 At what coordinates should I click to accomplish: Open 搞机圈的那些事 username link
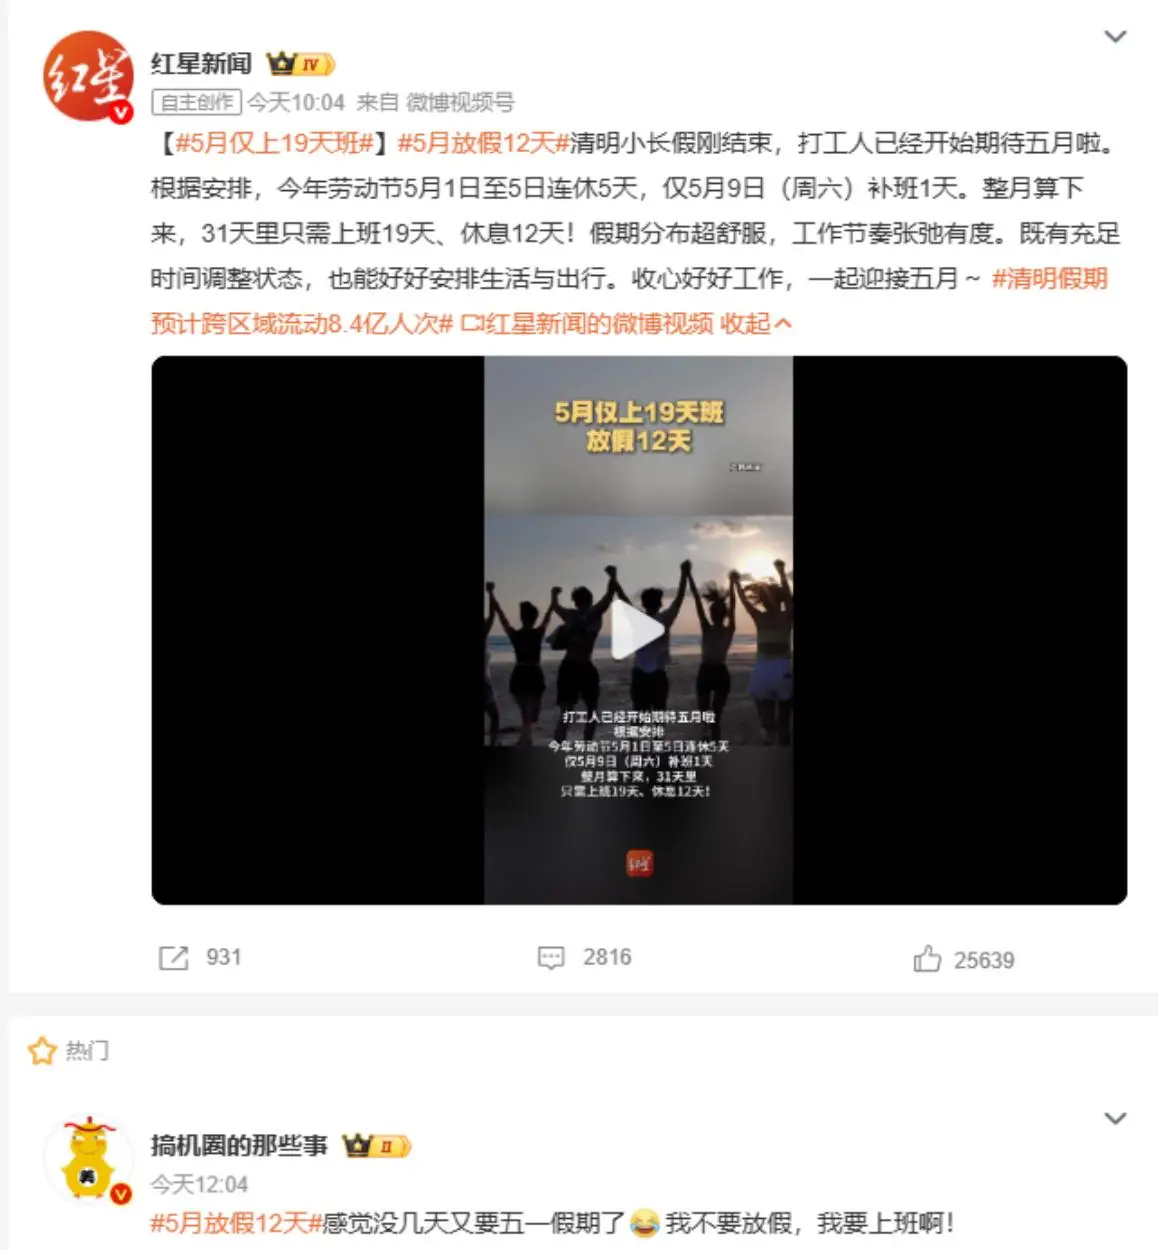(239, 1145)
